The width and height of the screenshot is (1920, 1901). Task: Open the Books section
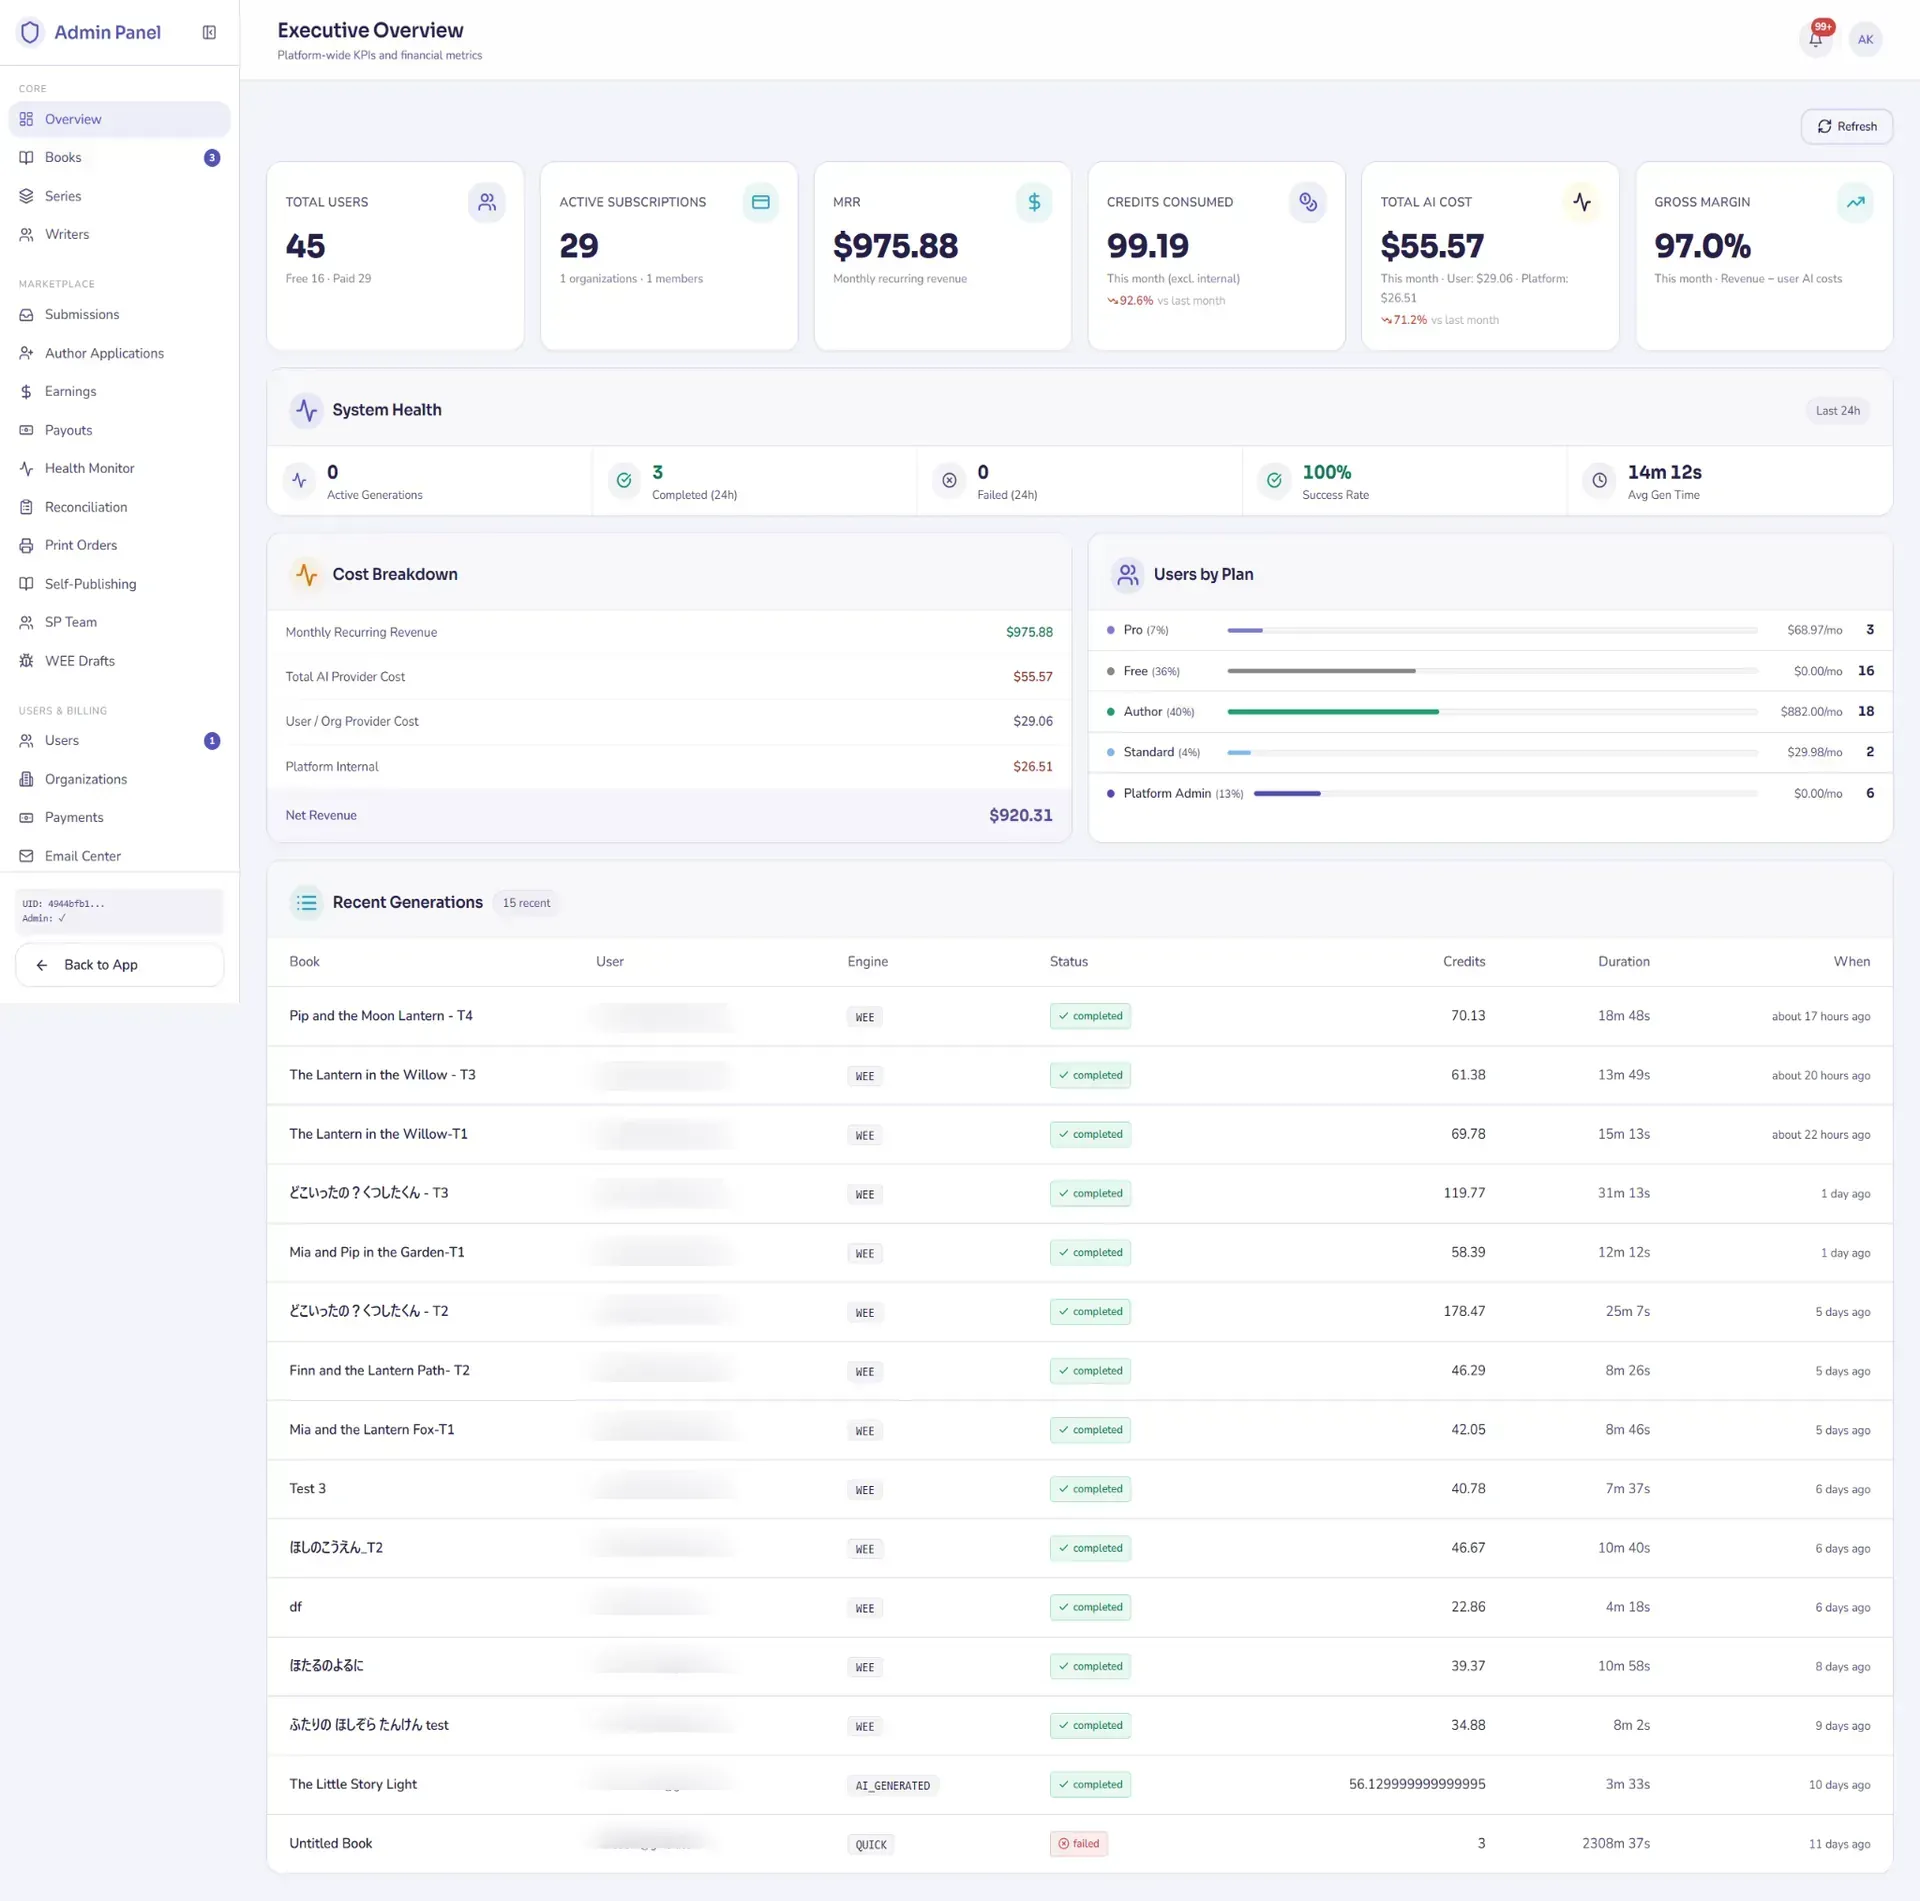point(119,157)
